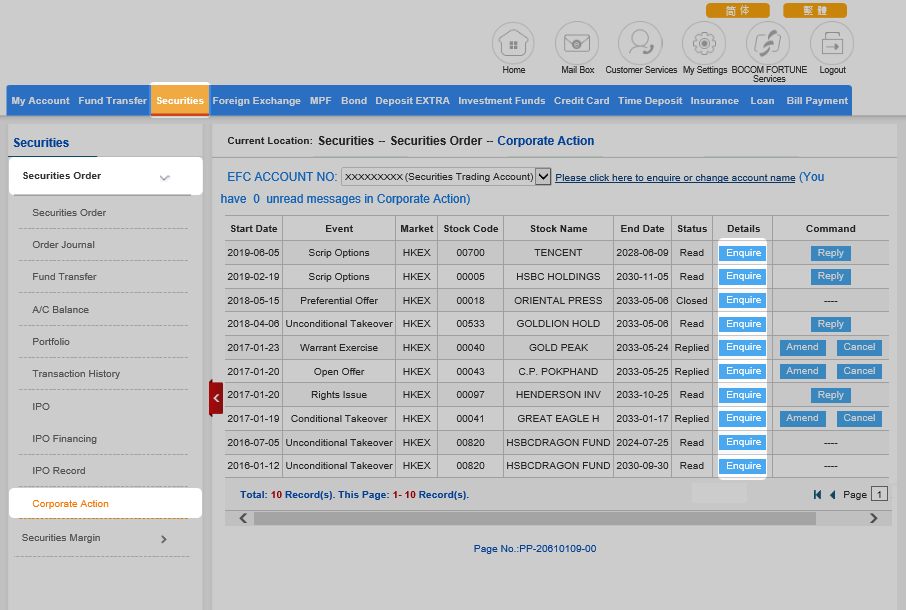Click the Logout icon
The height and width of the screenshot is (610, 906).
click(x=832, y=44)
